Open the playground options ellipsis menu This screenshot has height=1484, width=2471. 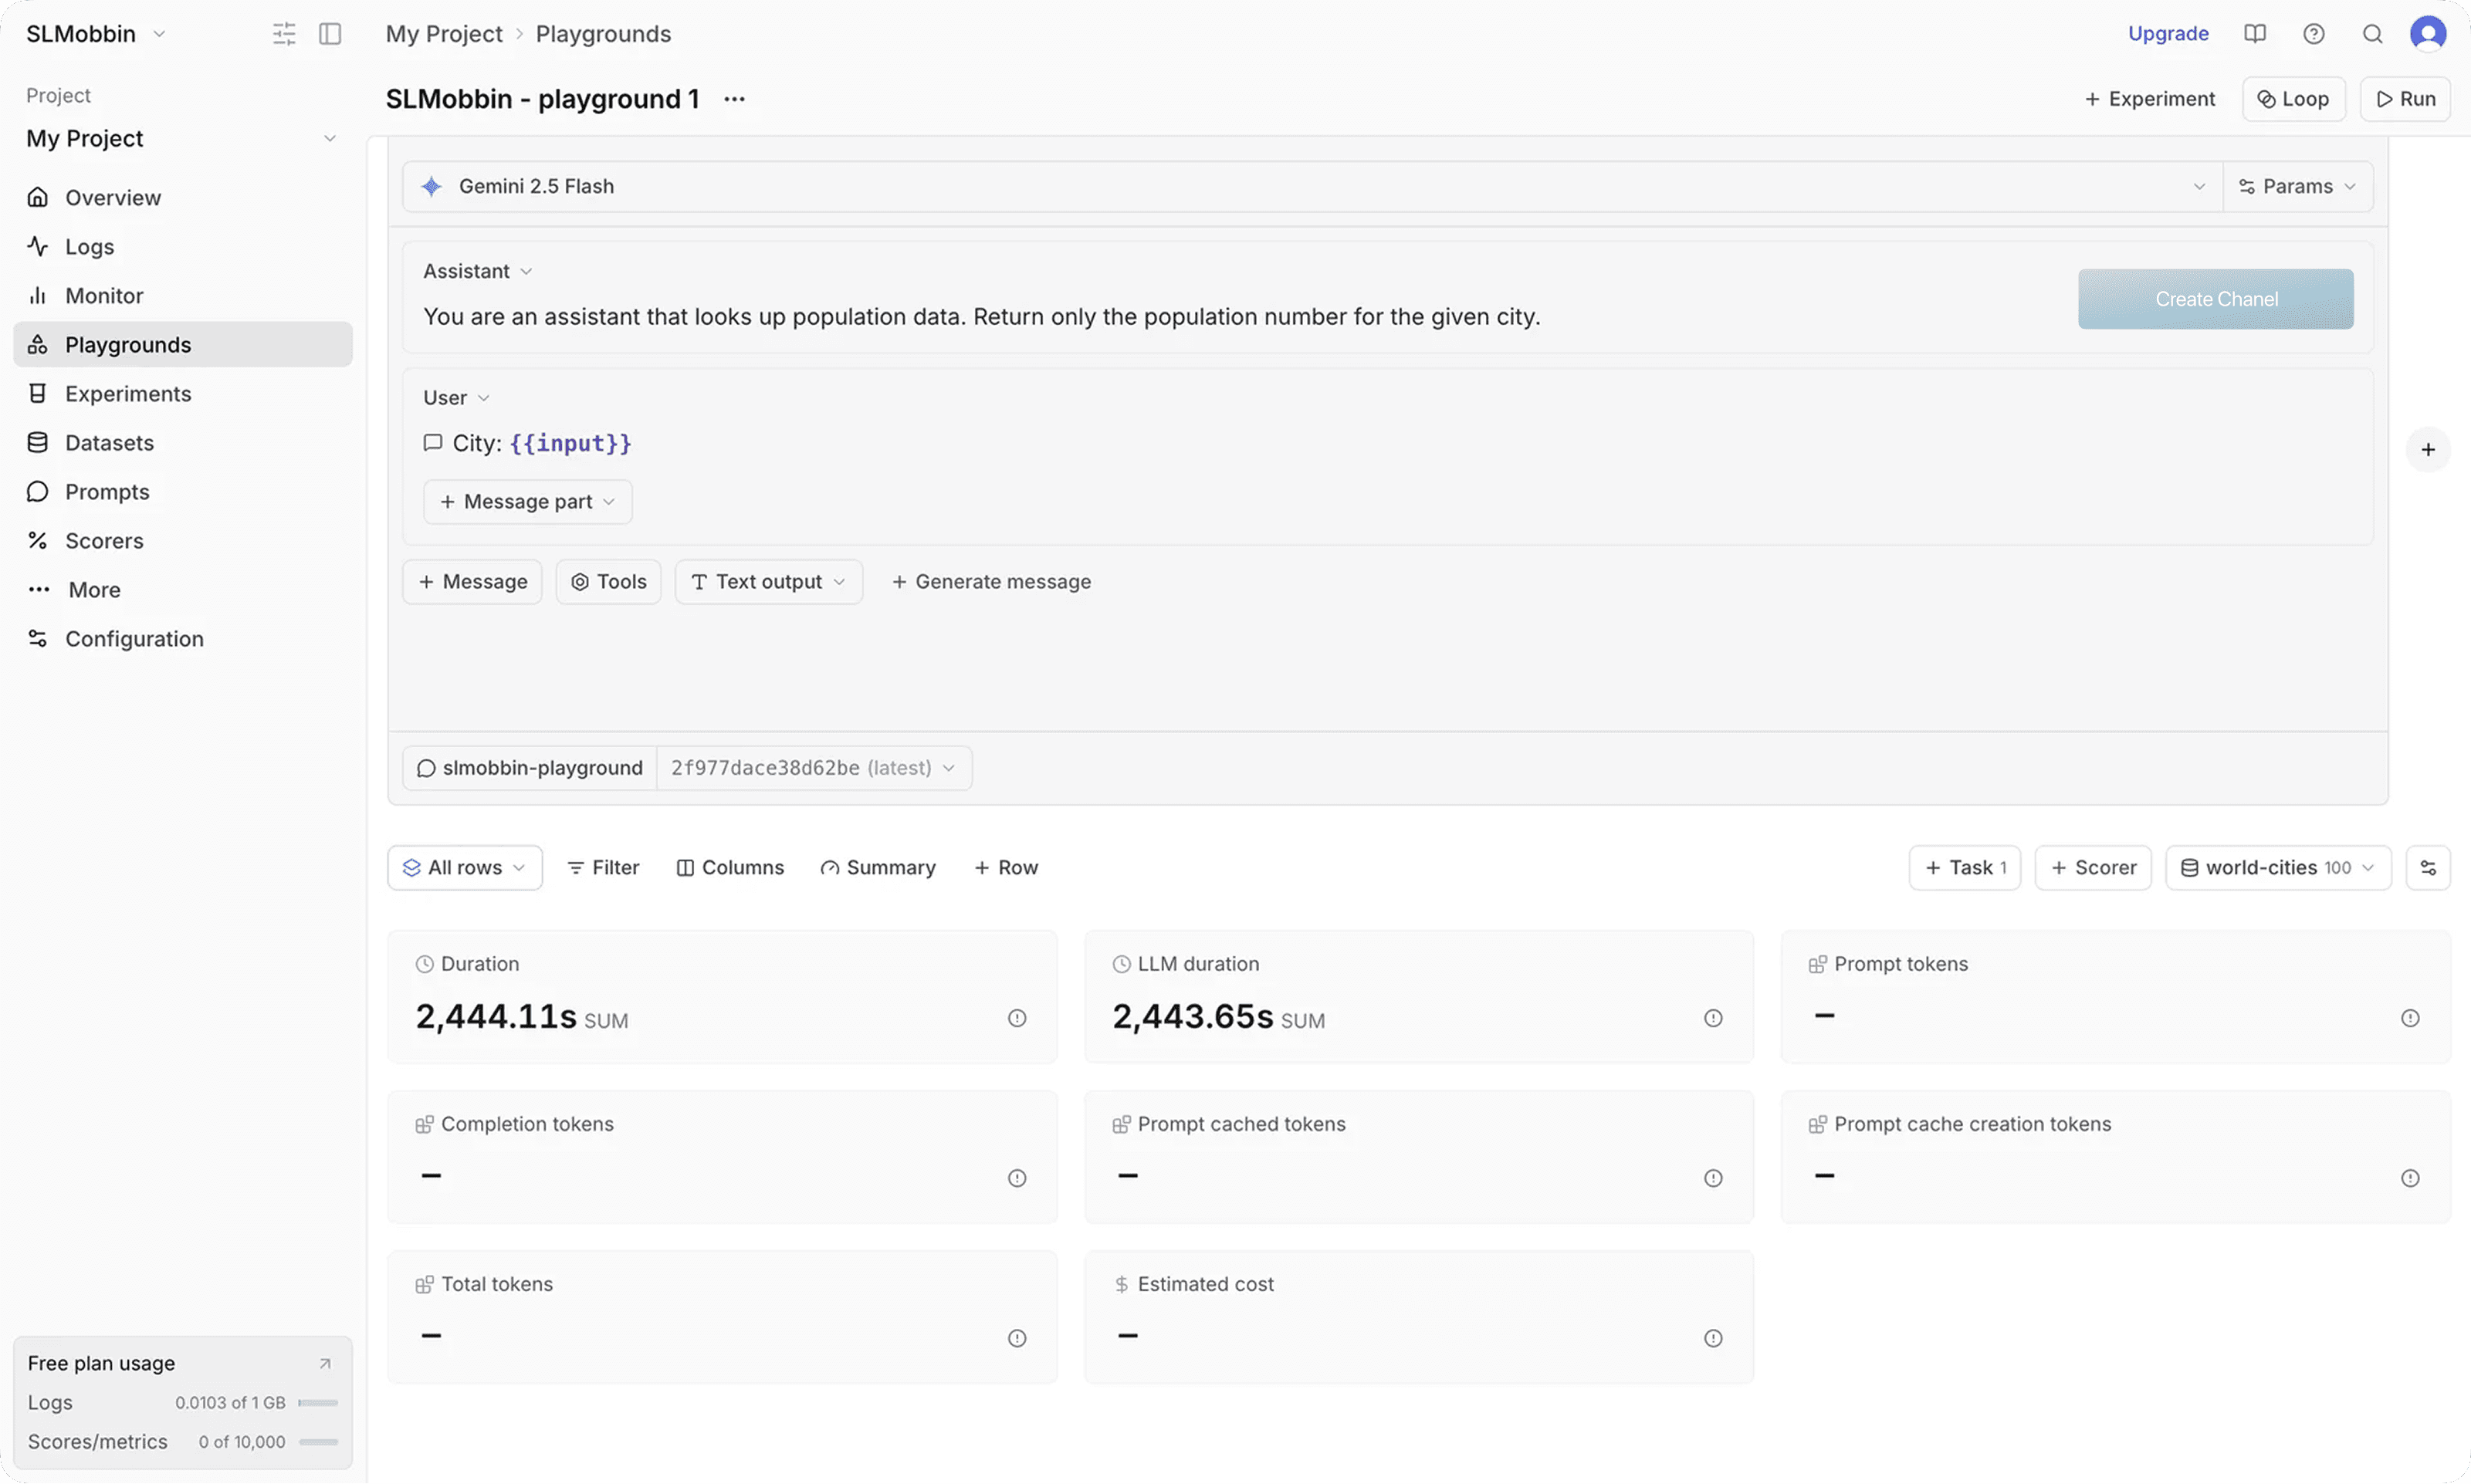[x=734, y=99]
